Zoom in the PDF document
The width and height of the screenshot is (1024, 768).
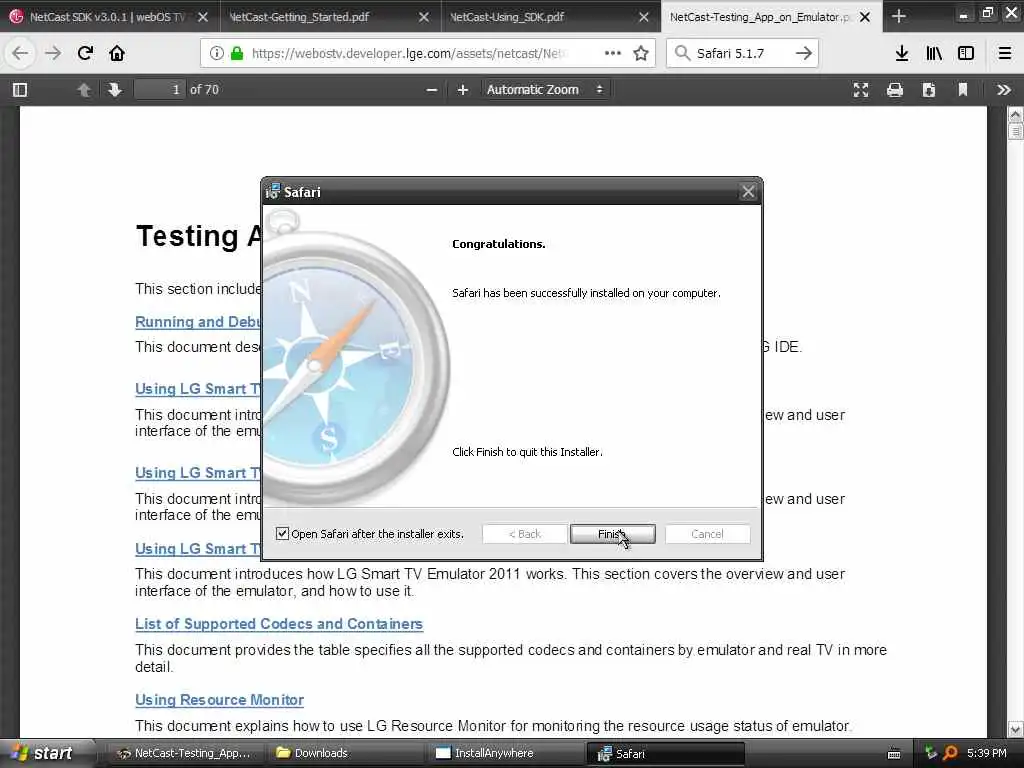(x=462, y=89)
